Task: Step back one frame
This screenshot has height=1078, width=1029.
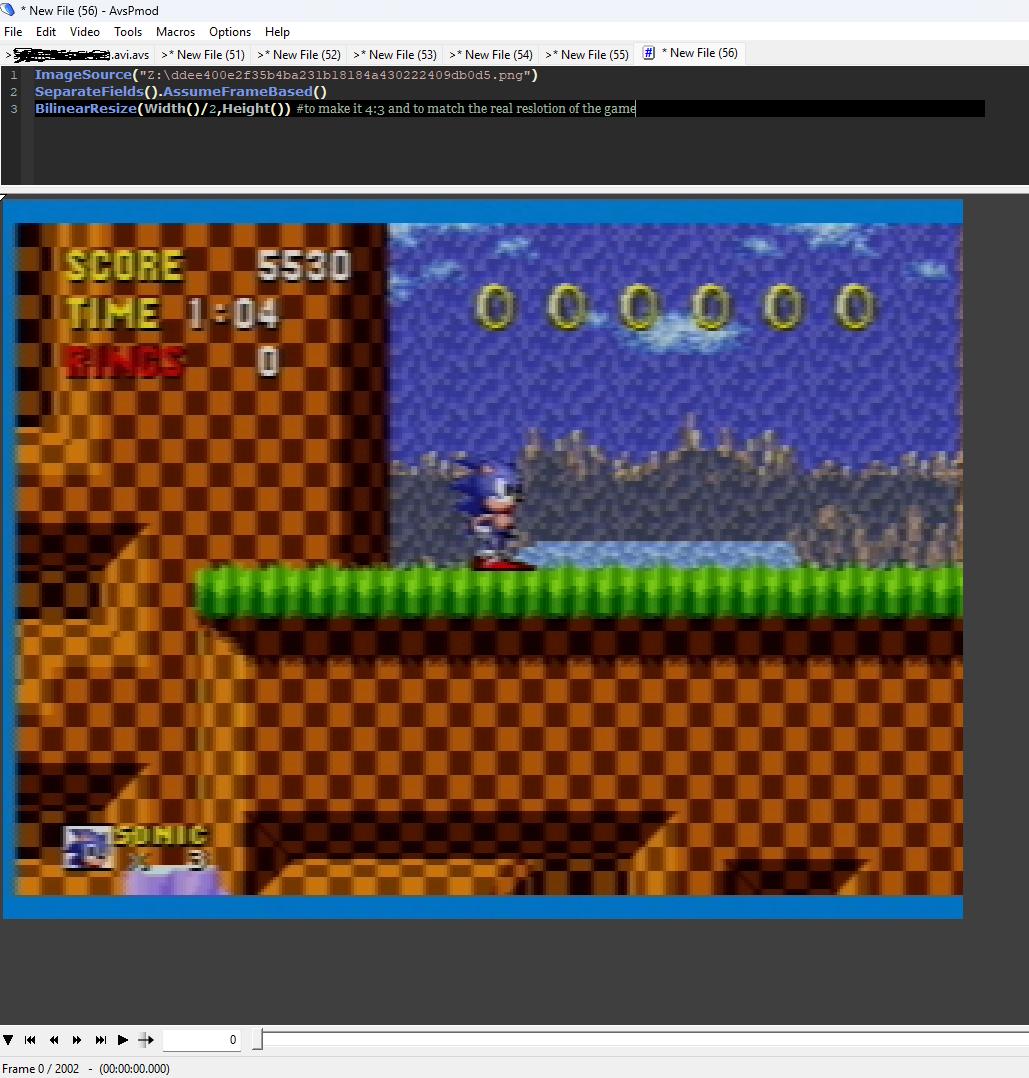Action: click(x=54, y=1040)
